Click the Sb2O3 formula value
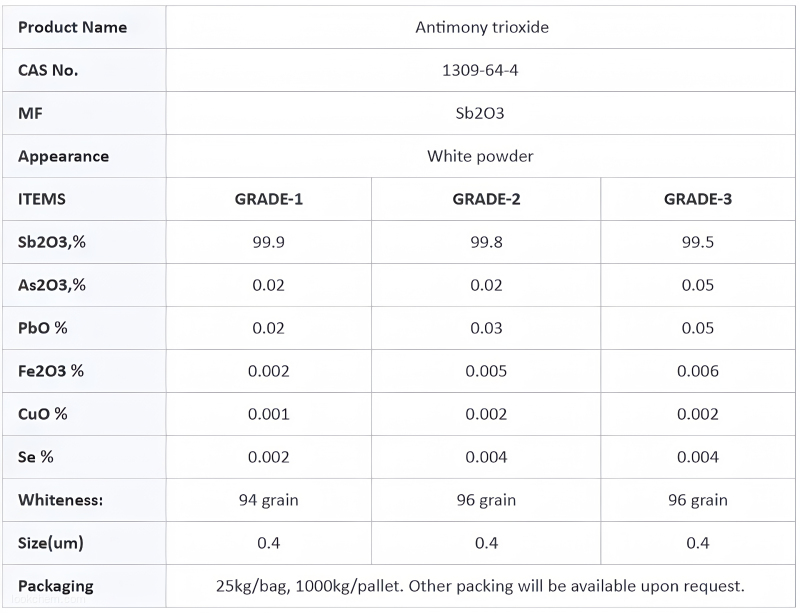Viewport: 800px width, 613px height. pos(480,113)
